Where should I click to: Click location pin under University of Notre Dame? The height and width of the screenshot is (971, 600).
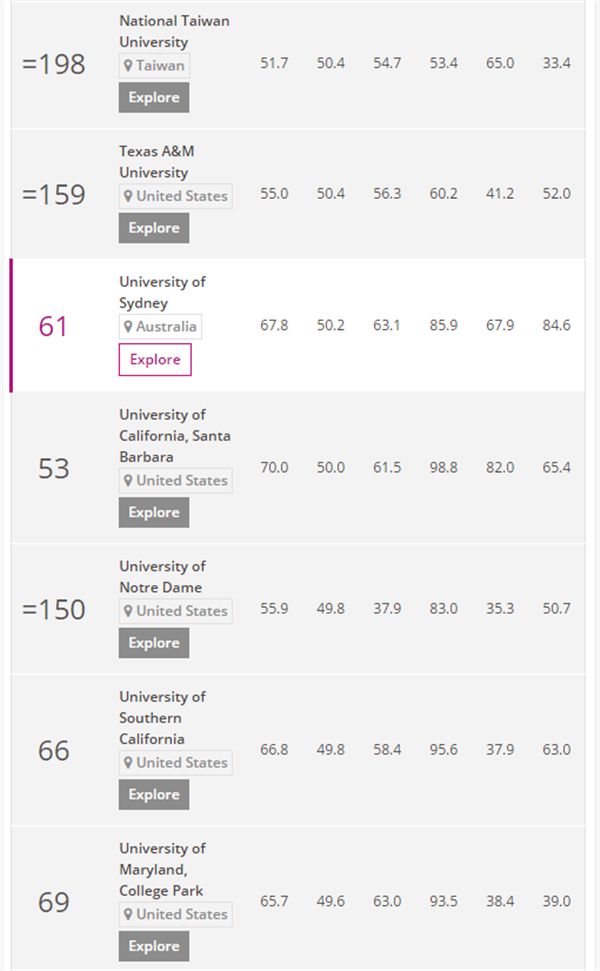pyautogui.click(x=128, y=611)
